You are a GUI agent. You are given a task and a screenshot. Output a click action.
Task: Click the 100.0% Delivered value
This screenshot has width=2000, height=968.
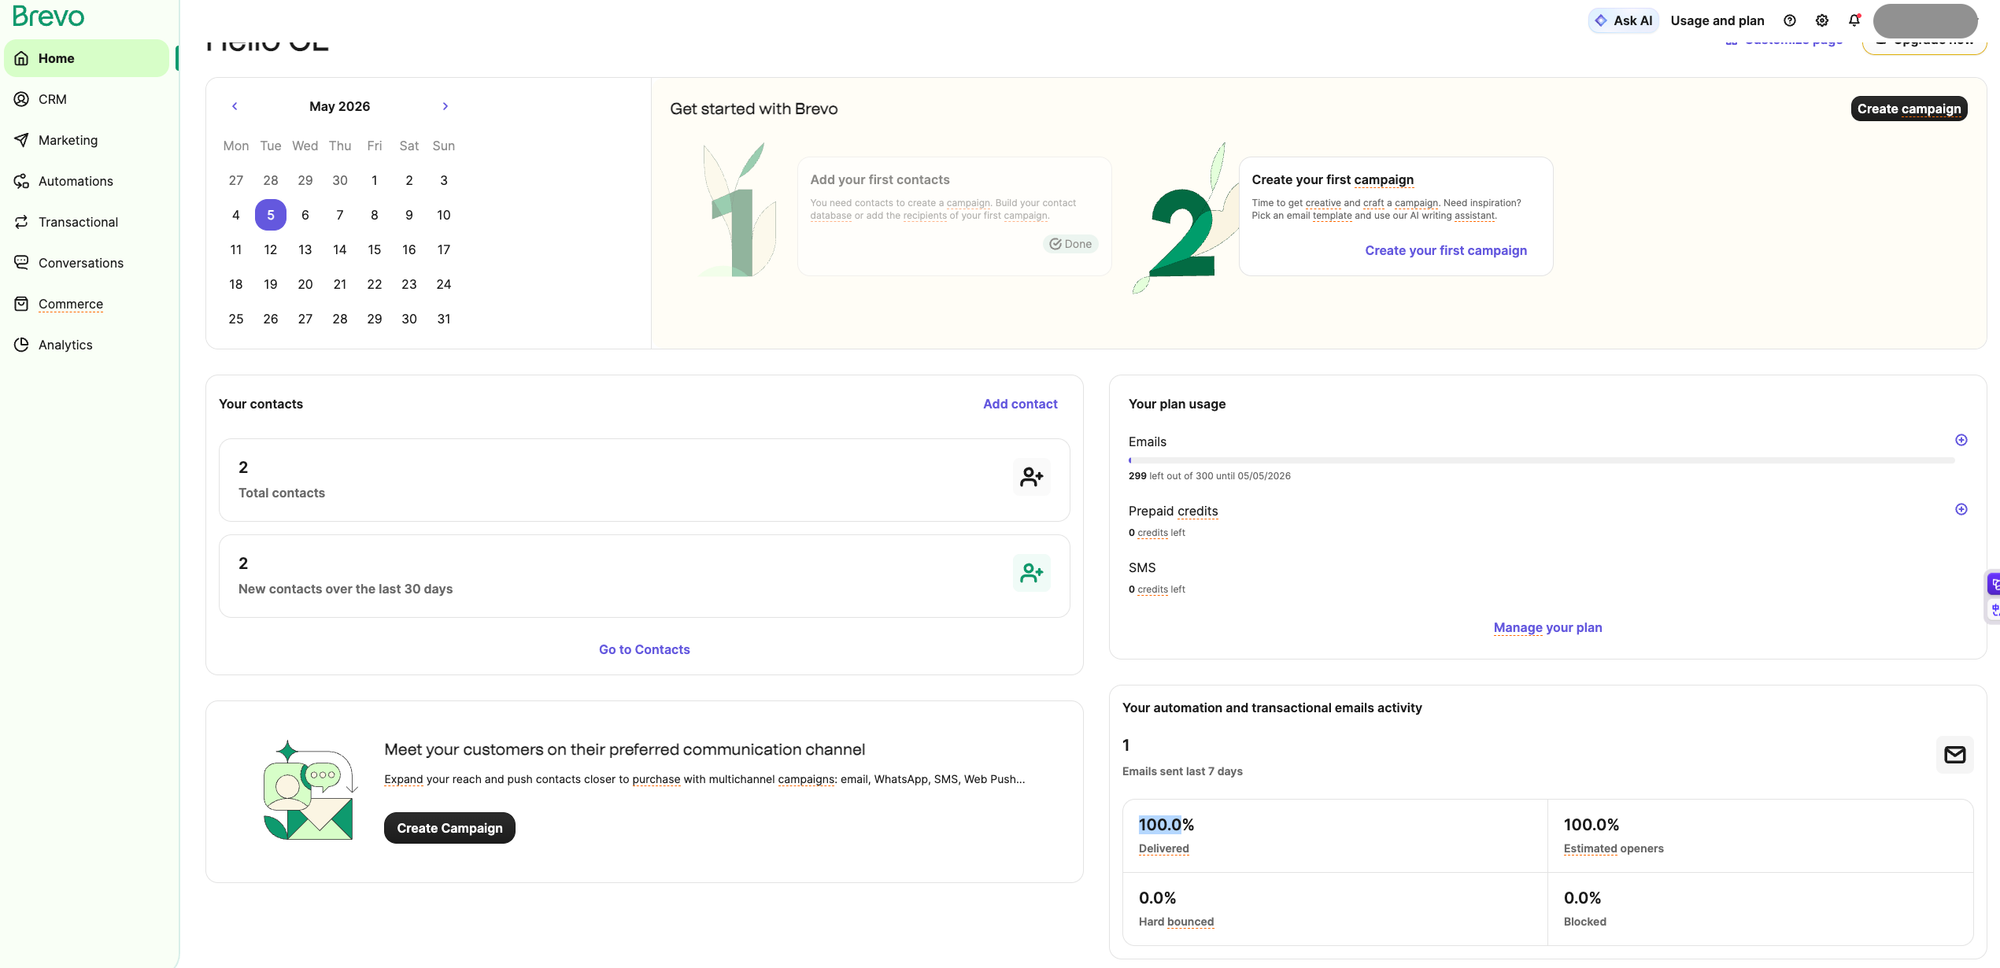pos(1166,825)
